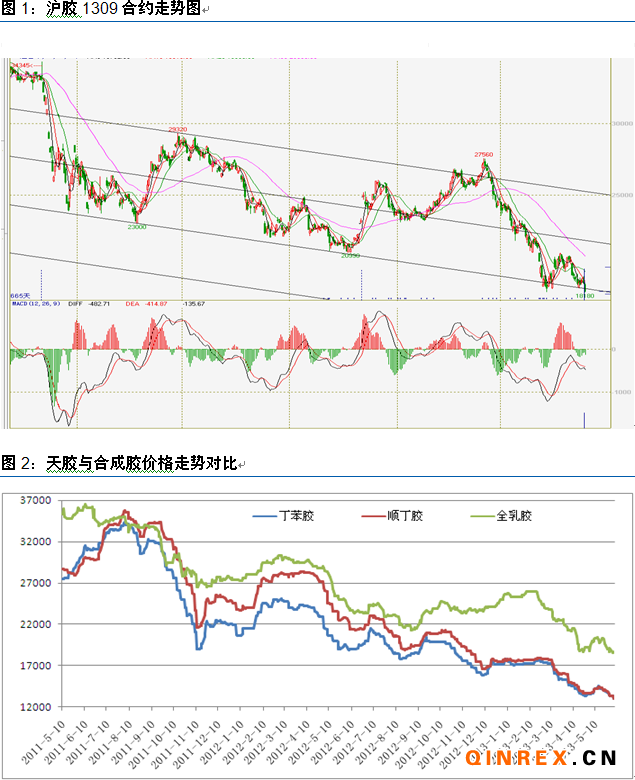Click the 37000 y-axis label

pyautogui.click(x=35, y=500)
